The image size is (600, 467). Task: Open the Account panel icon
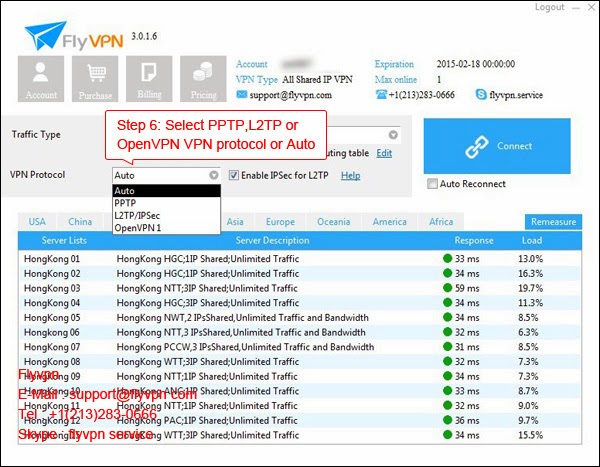click(41, 79)
